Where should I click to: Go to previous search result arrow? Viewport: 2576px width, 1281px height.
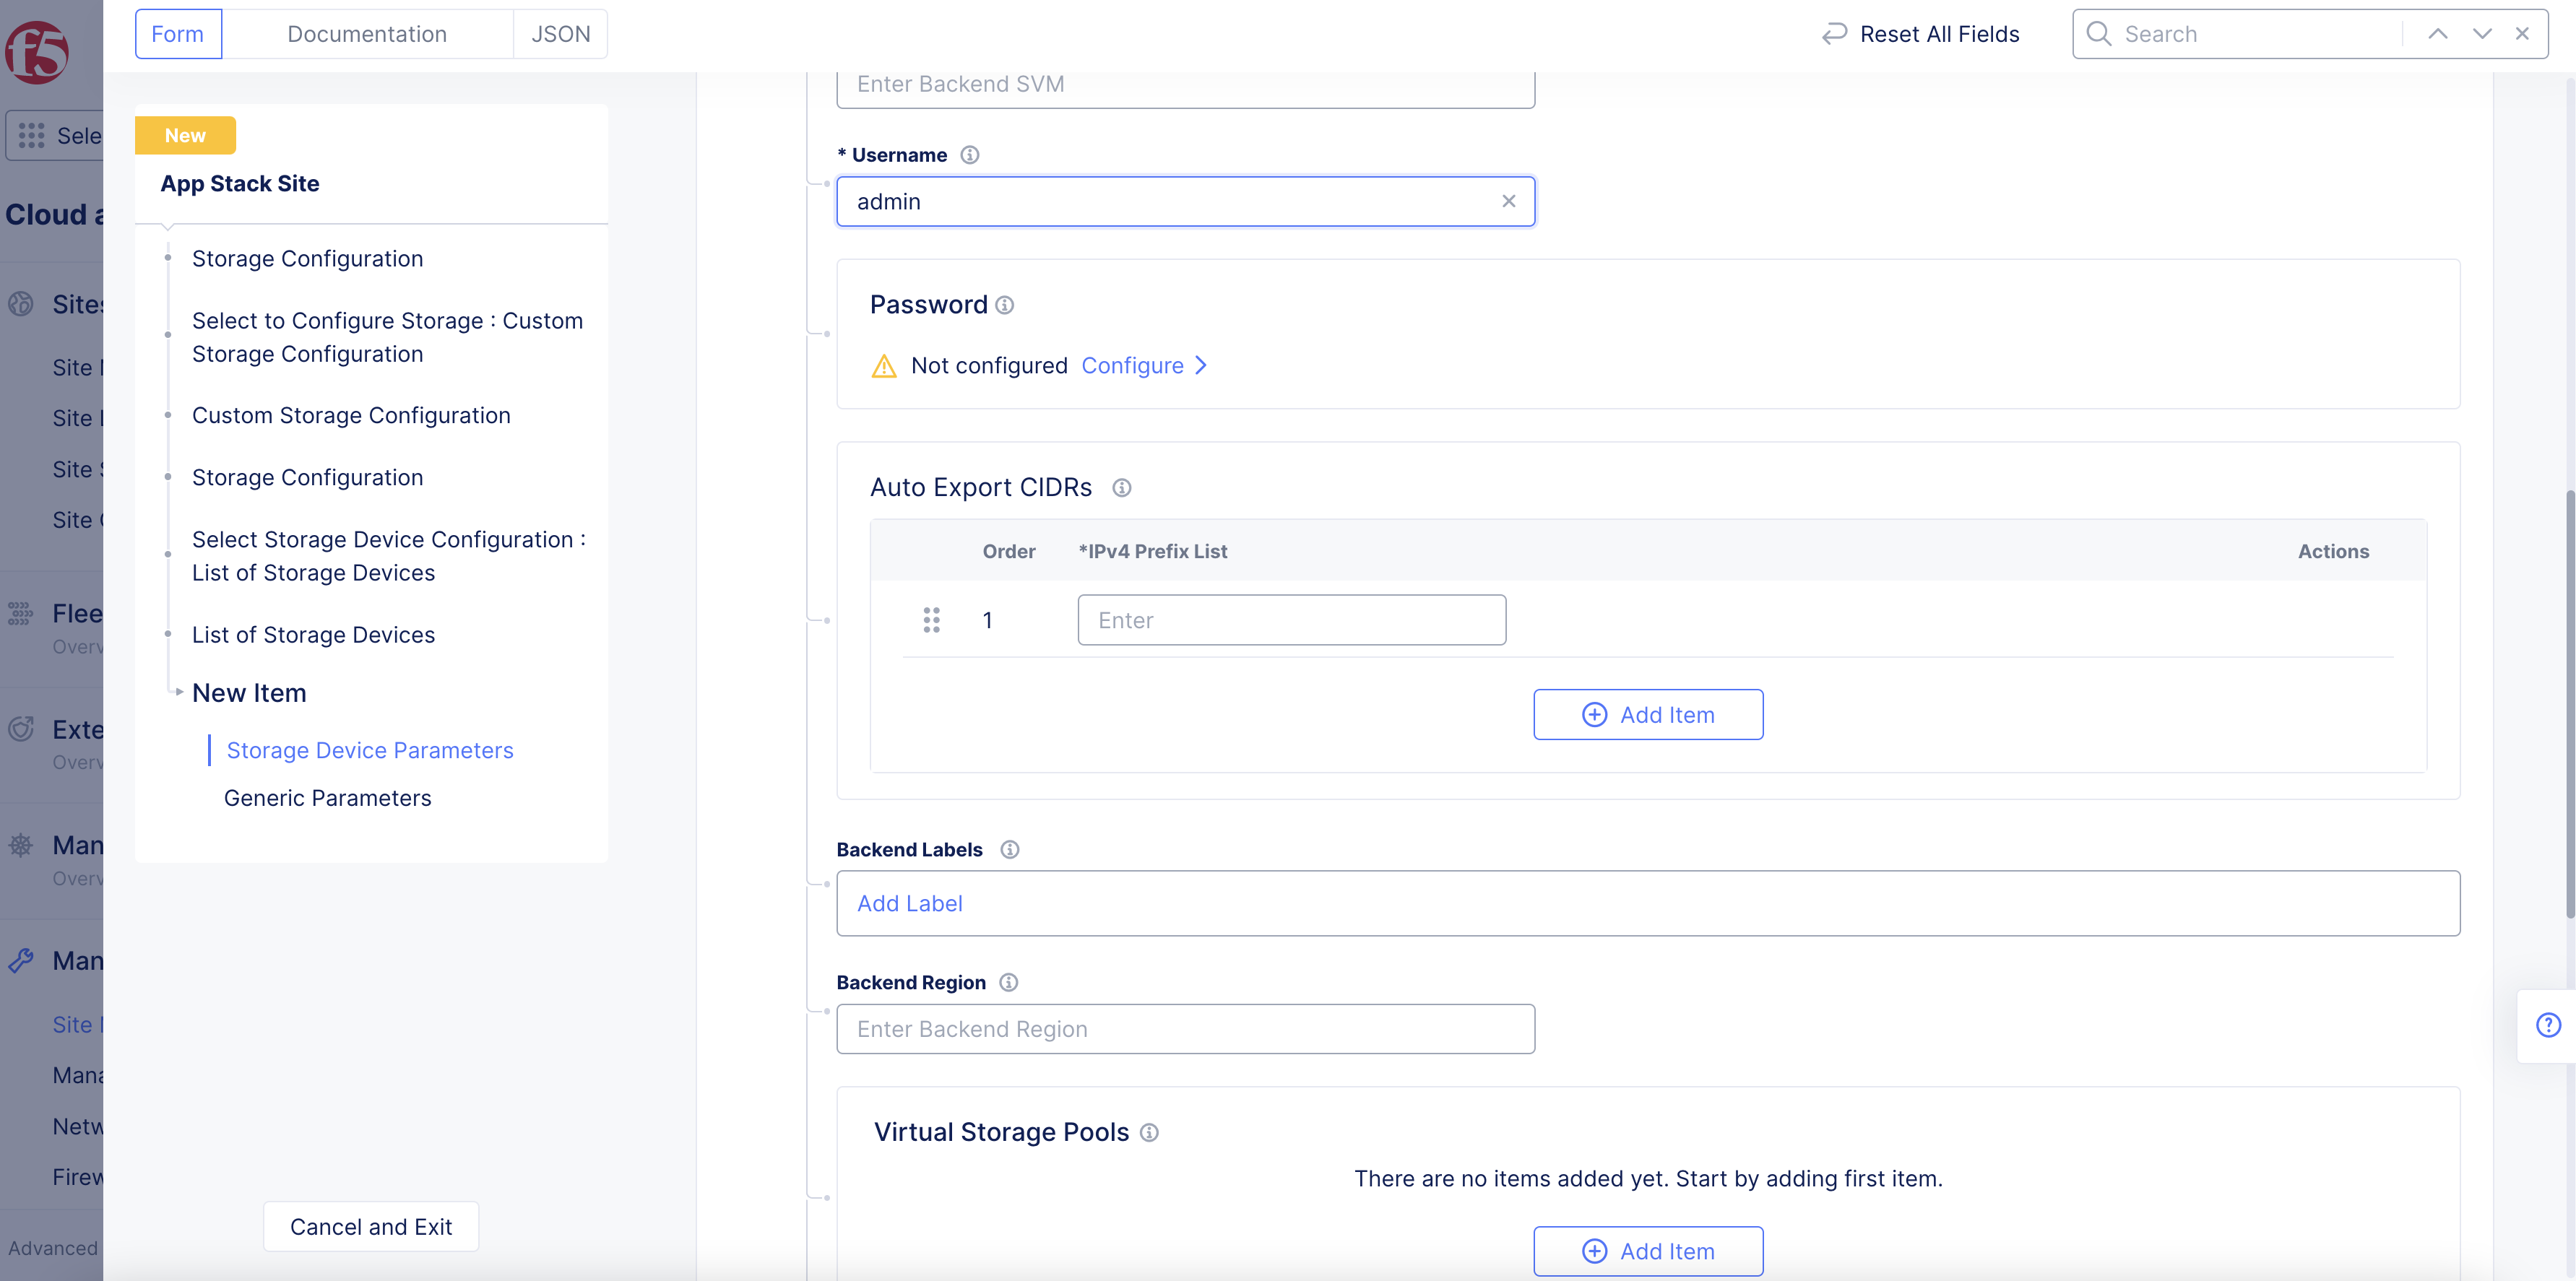point(2438,34)
